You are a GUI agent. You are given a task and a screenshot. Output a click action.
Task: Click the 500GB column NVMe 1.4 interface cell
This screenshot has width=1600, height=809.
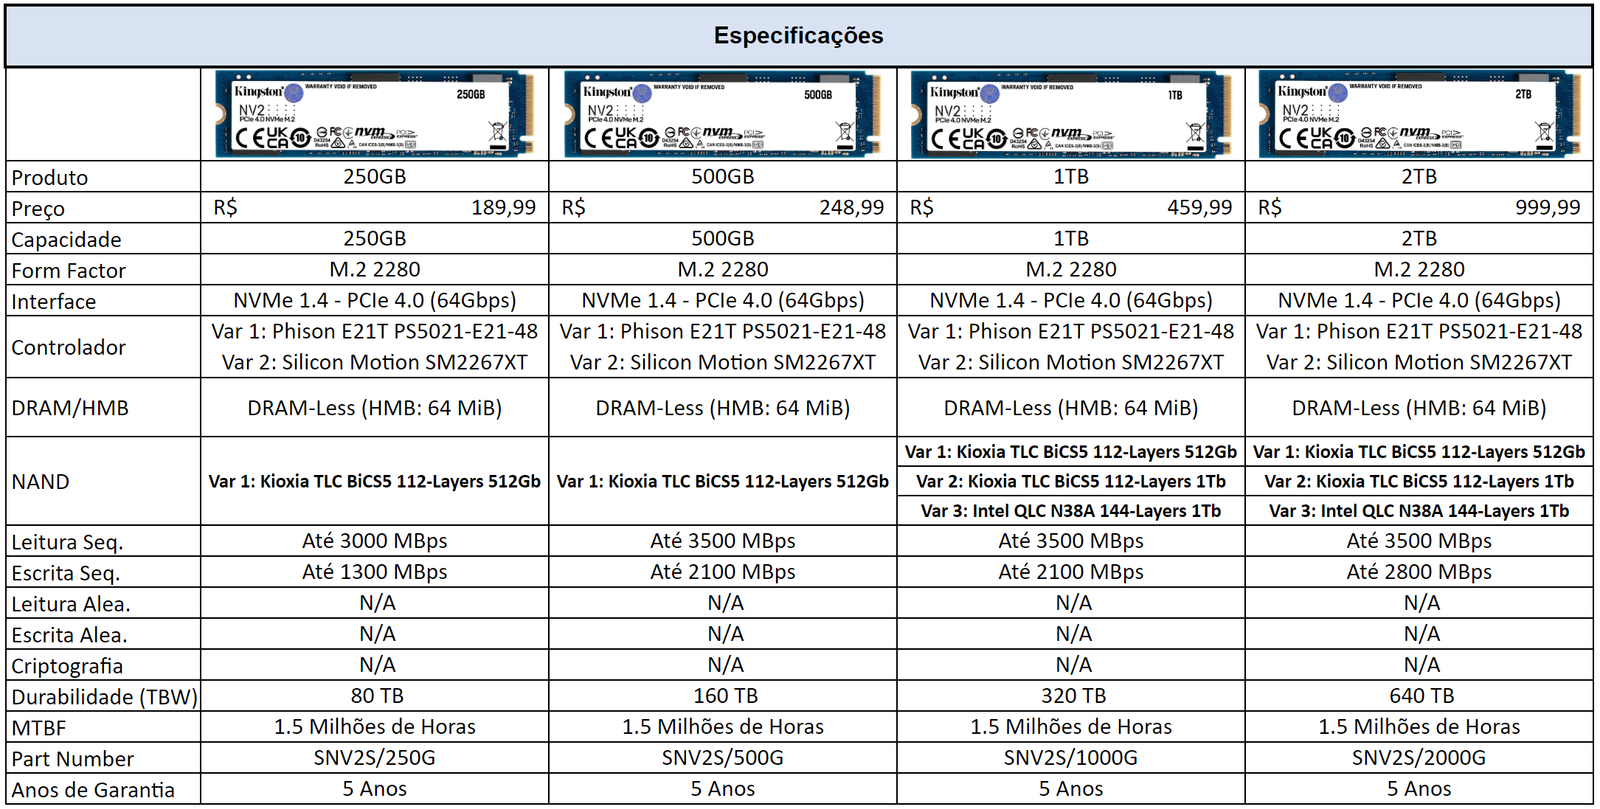click(723, 301)
